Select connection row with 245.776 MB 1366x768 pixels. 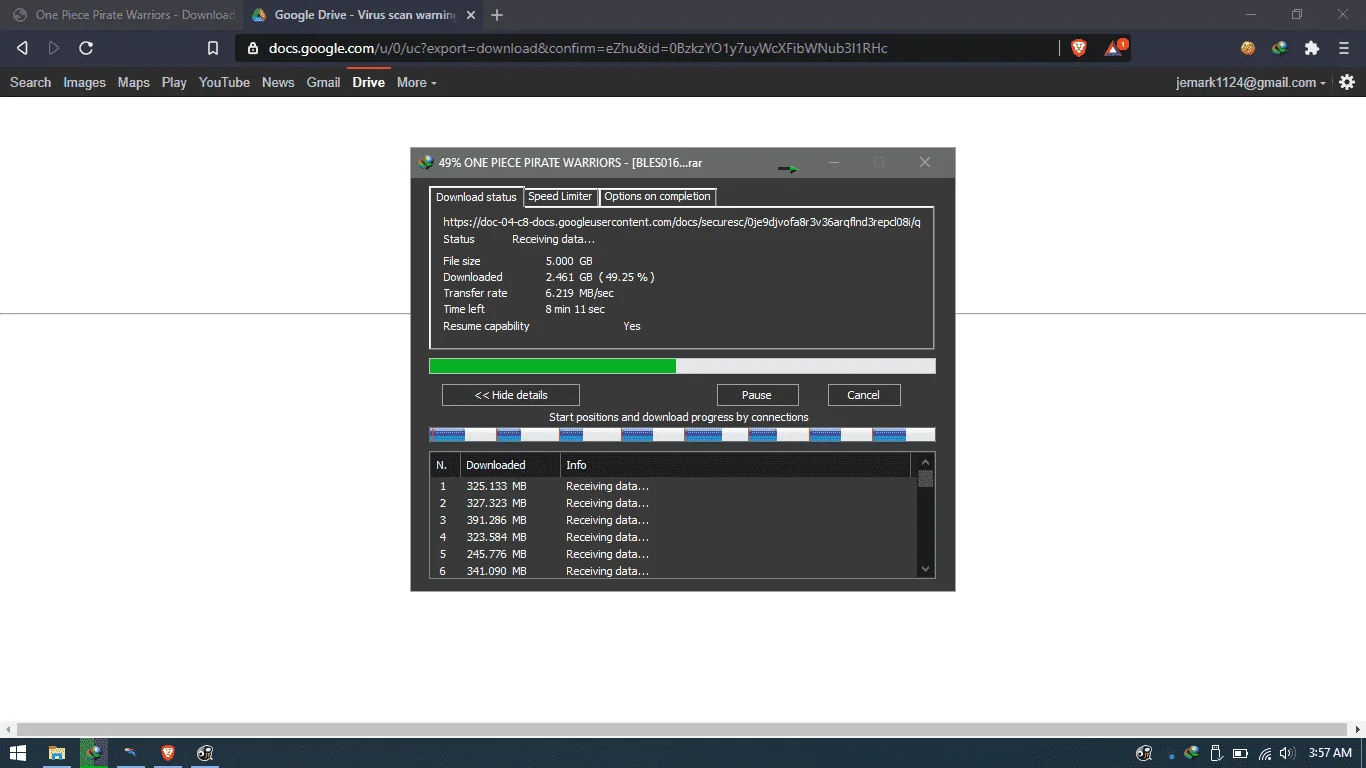coord(673,554)
